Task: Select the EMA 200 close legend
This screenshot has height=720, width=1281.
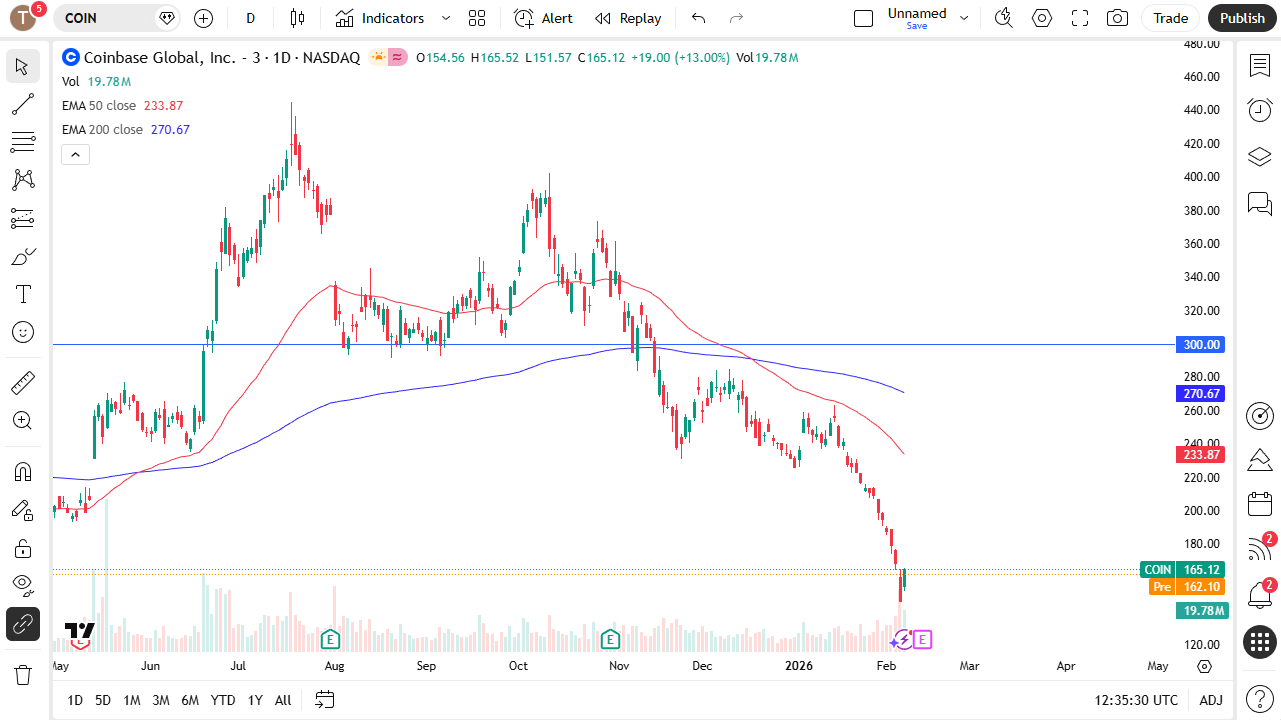Action: 102,129
